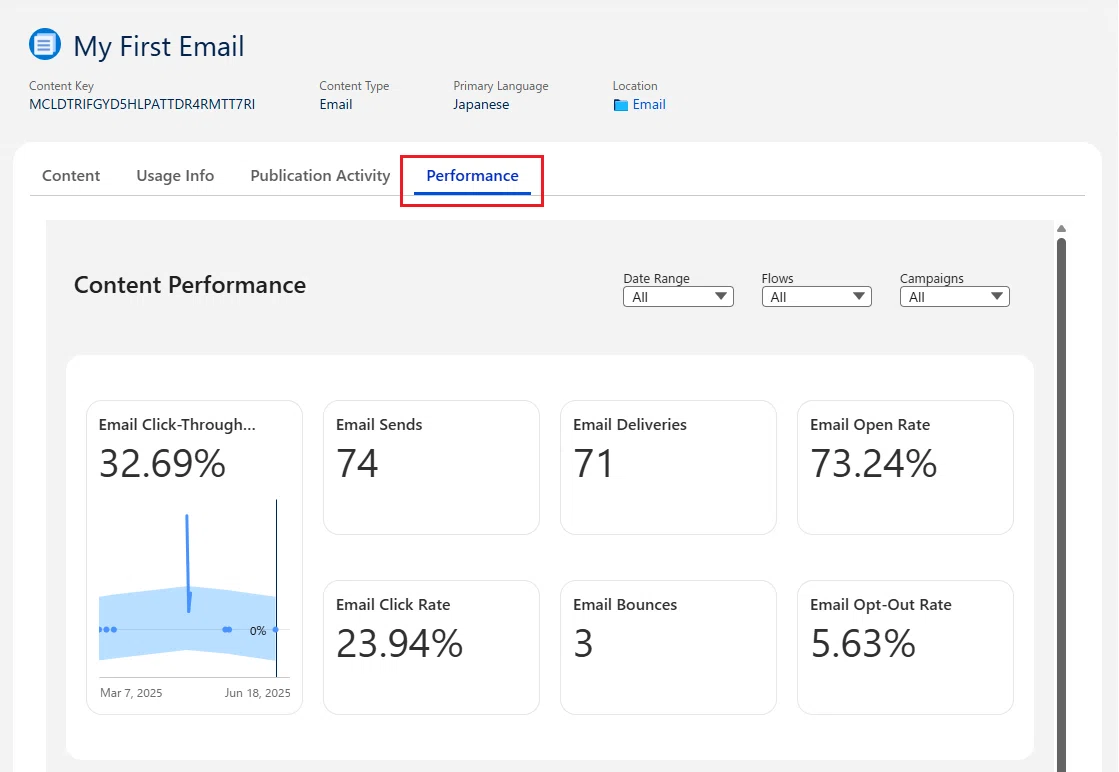This screenshot has height=772, width=1119.
Task: Click the Email folder icon under Location
Action: [x=620, y=105]
